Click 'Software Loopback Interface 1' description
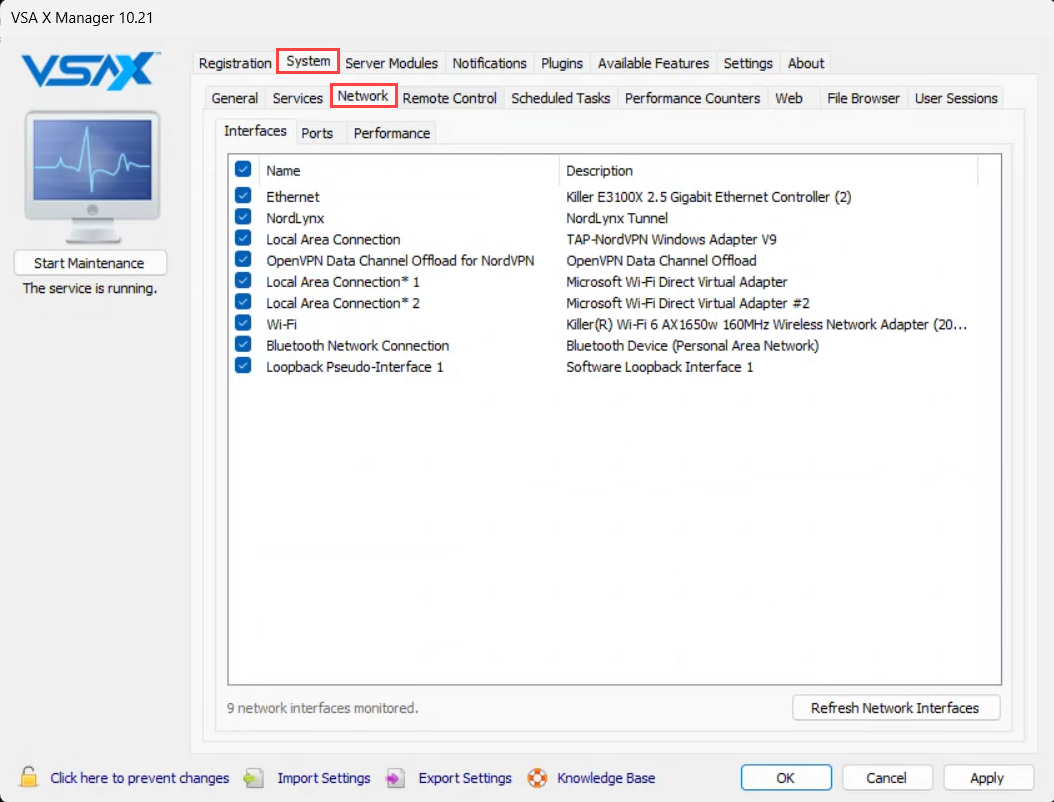 pyautogui.click(x=659, y=367)
